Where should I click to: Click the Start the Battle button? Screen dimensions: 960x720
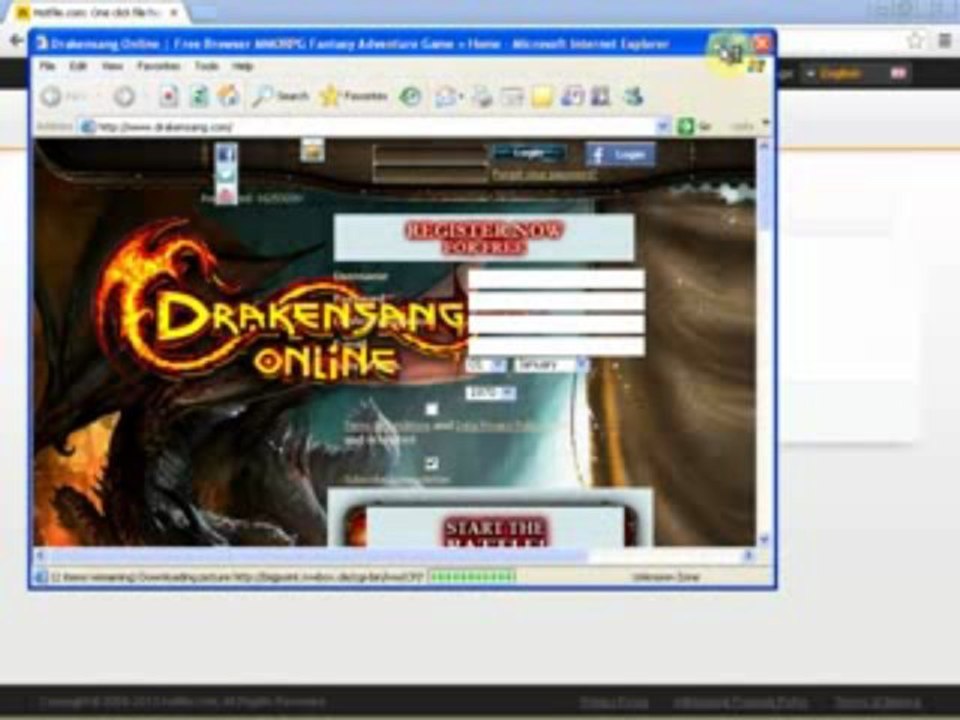[495, 532]
